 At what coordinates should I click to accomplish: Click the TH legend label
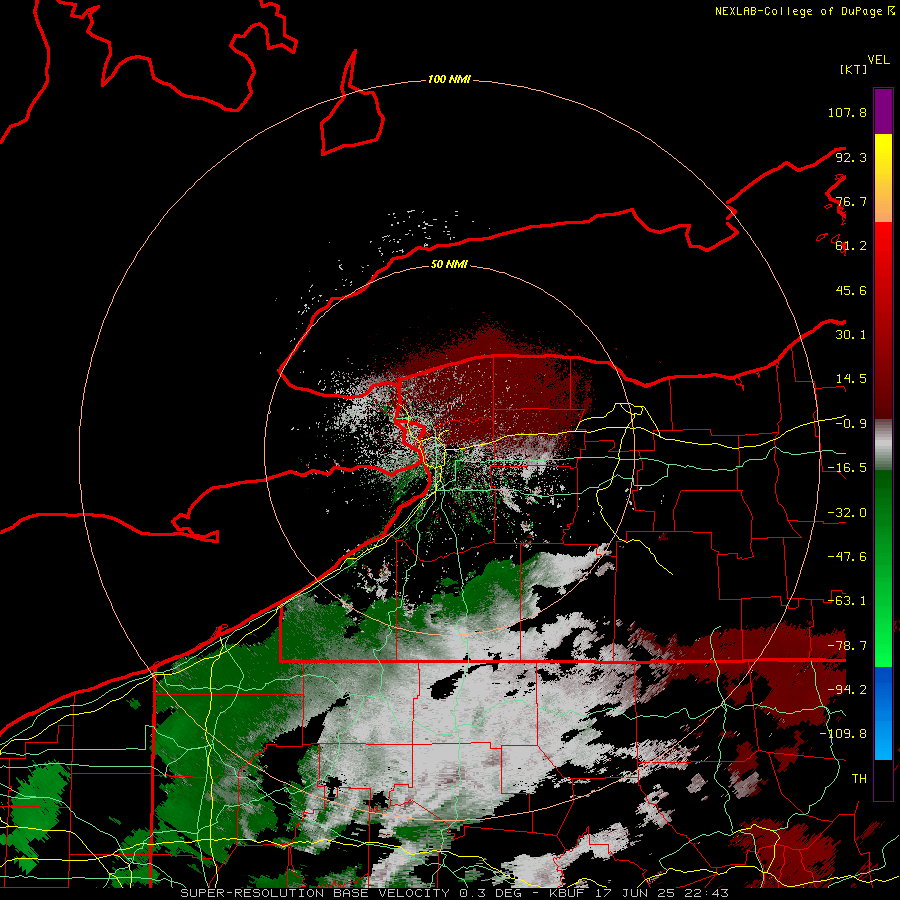point(859,779)
